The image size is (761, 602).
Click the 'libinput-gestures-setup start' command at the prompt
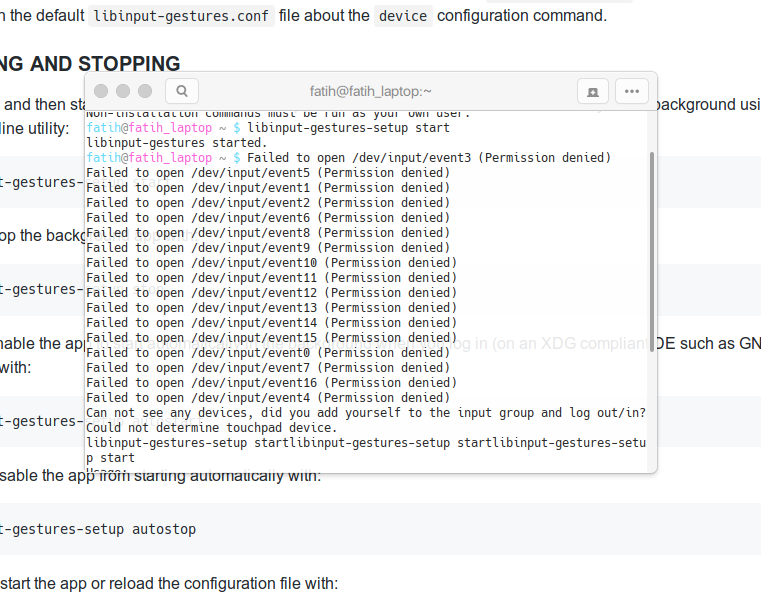pyautogui.click(x=348, y=128)
